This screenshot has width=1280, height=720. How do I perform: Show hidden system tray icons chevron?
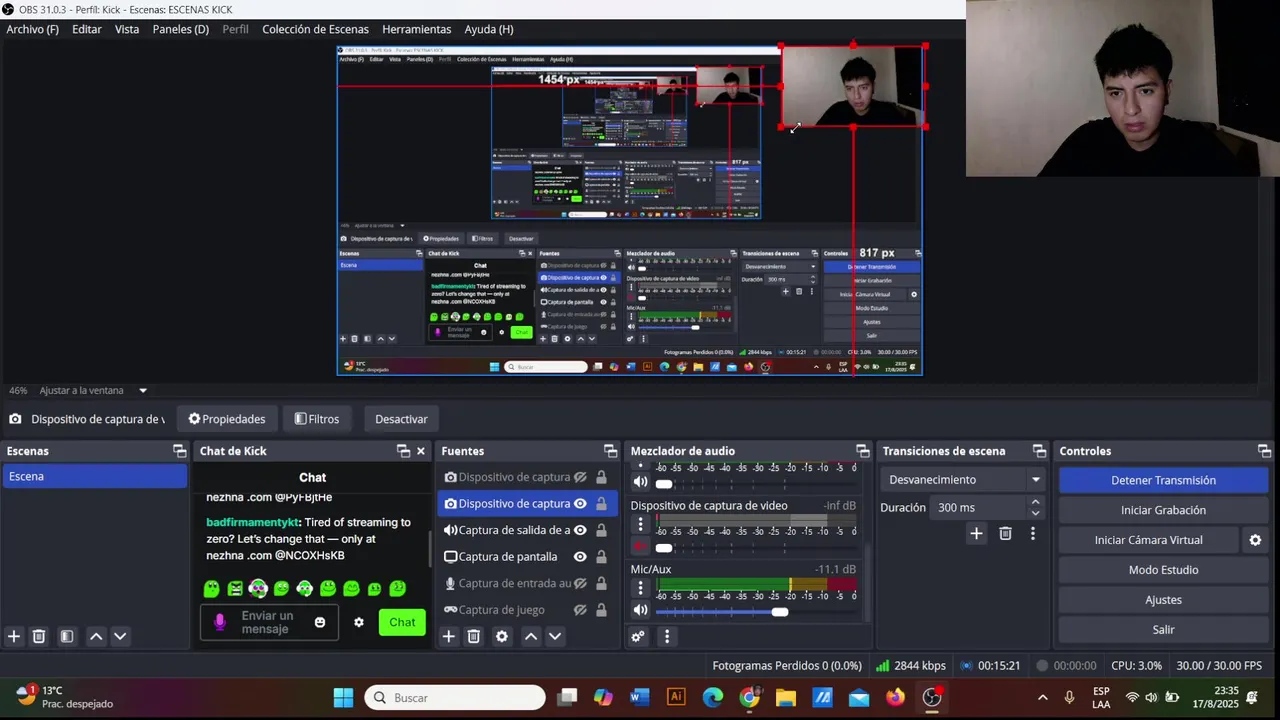[1042, 698]
